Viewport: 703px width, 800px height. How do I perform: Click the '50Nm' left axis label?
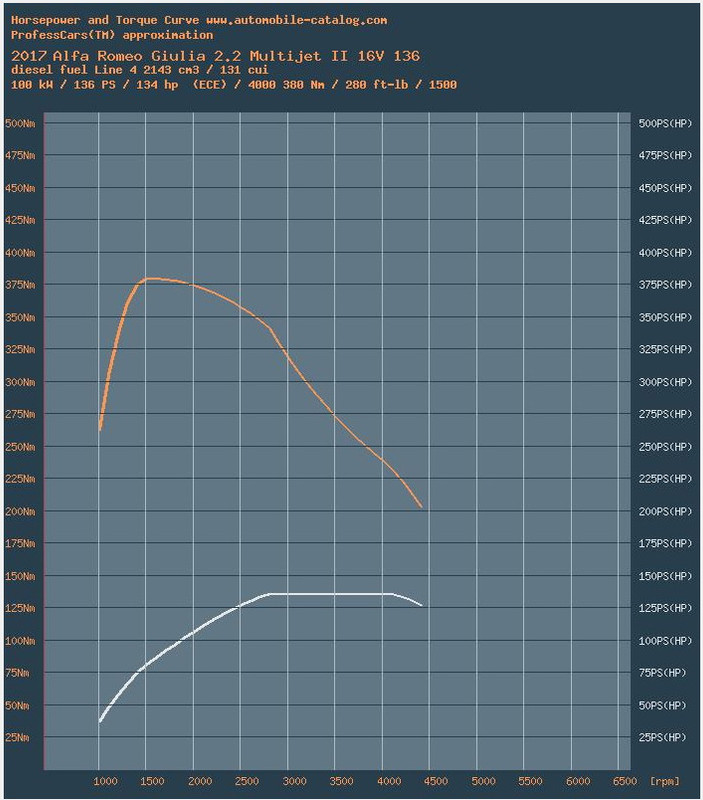[x=17, y=706]
